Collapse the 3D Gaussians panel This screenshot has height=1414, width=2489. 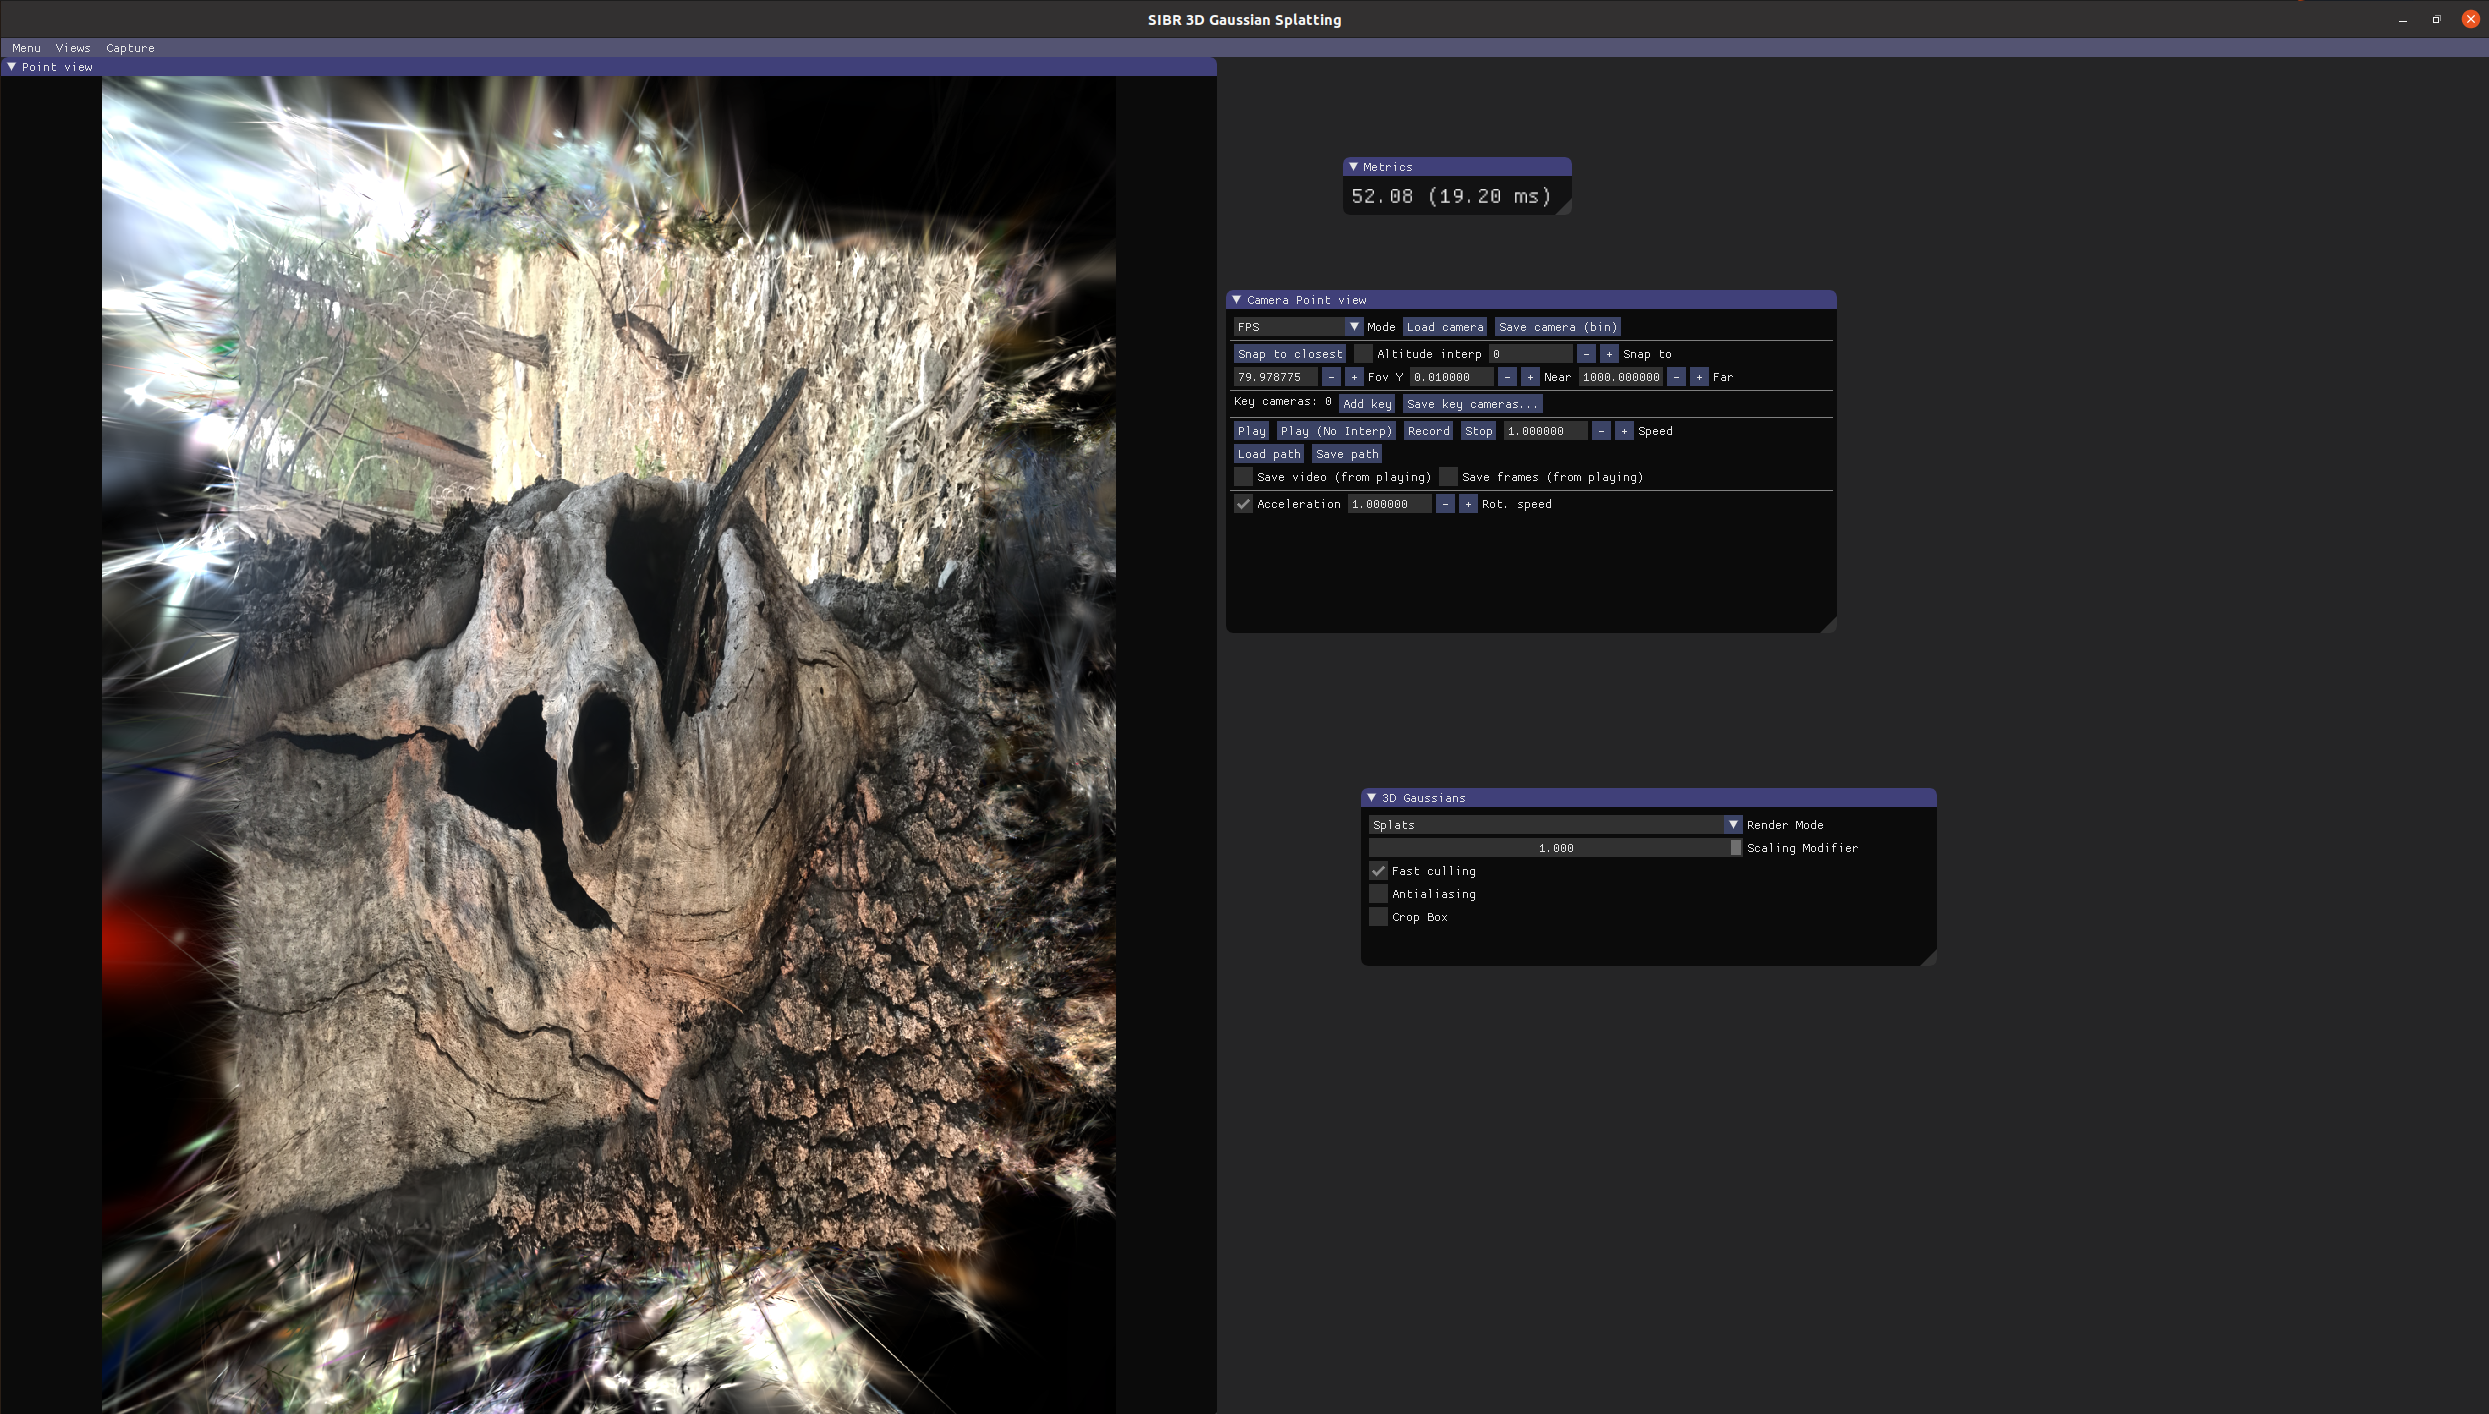pyautogui.click(x=1372, y=798)
